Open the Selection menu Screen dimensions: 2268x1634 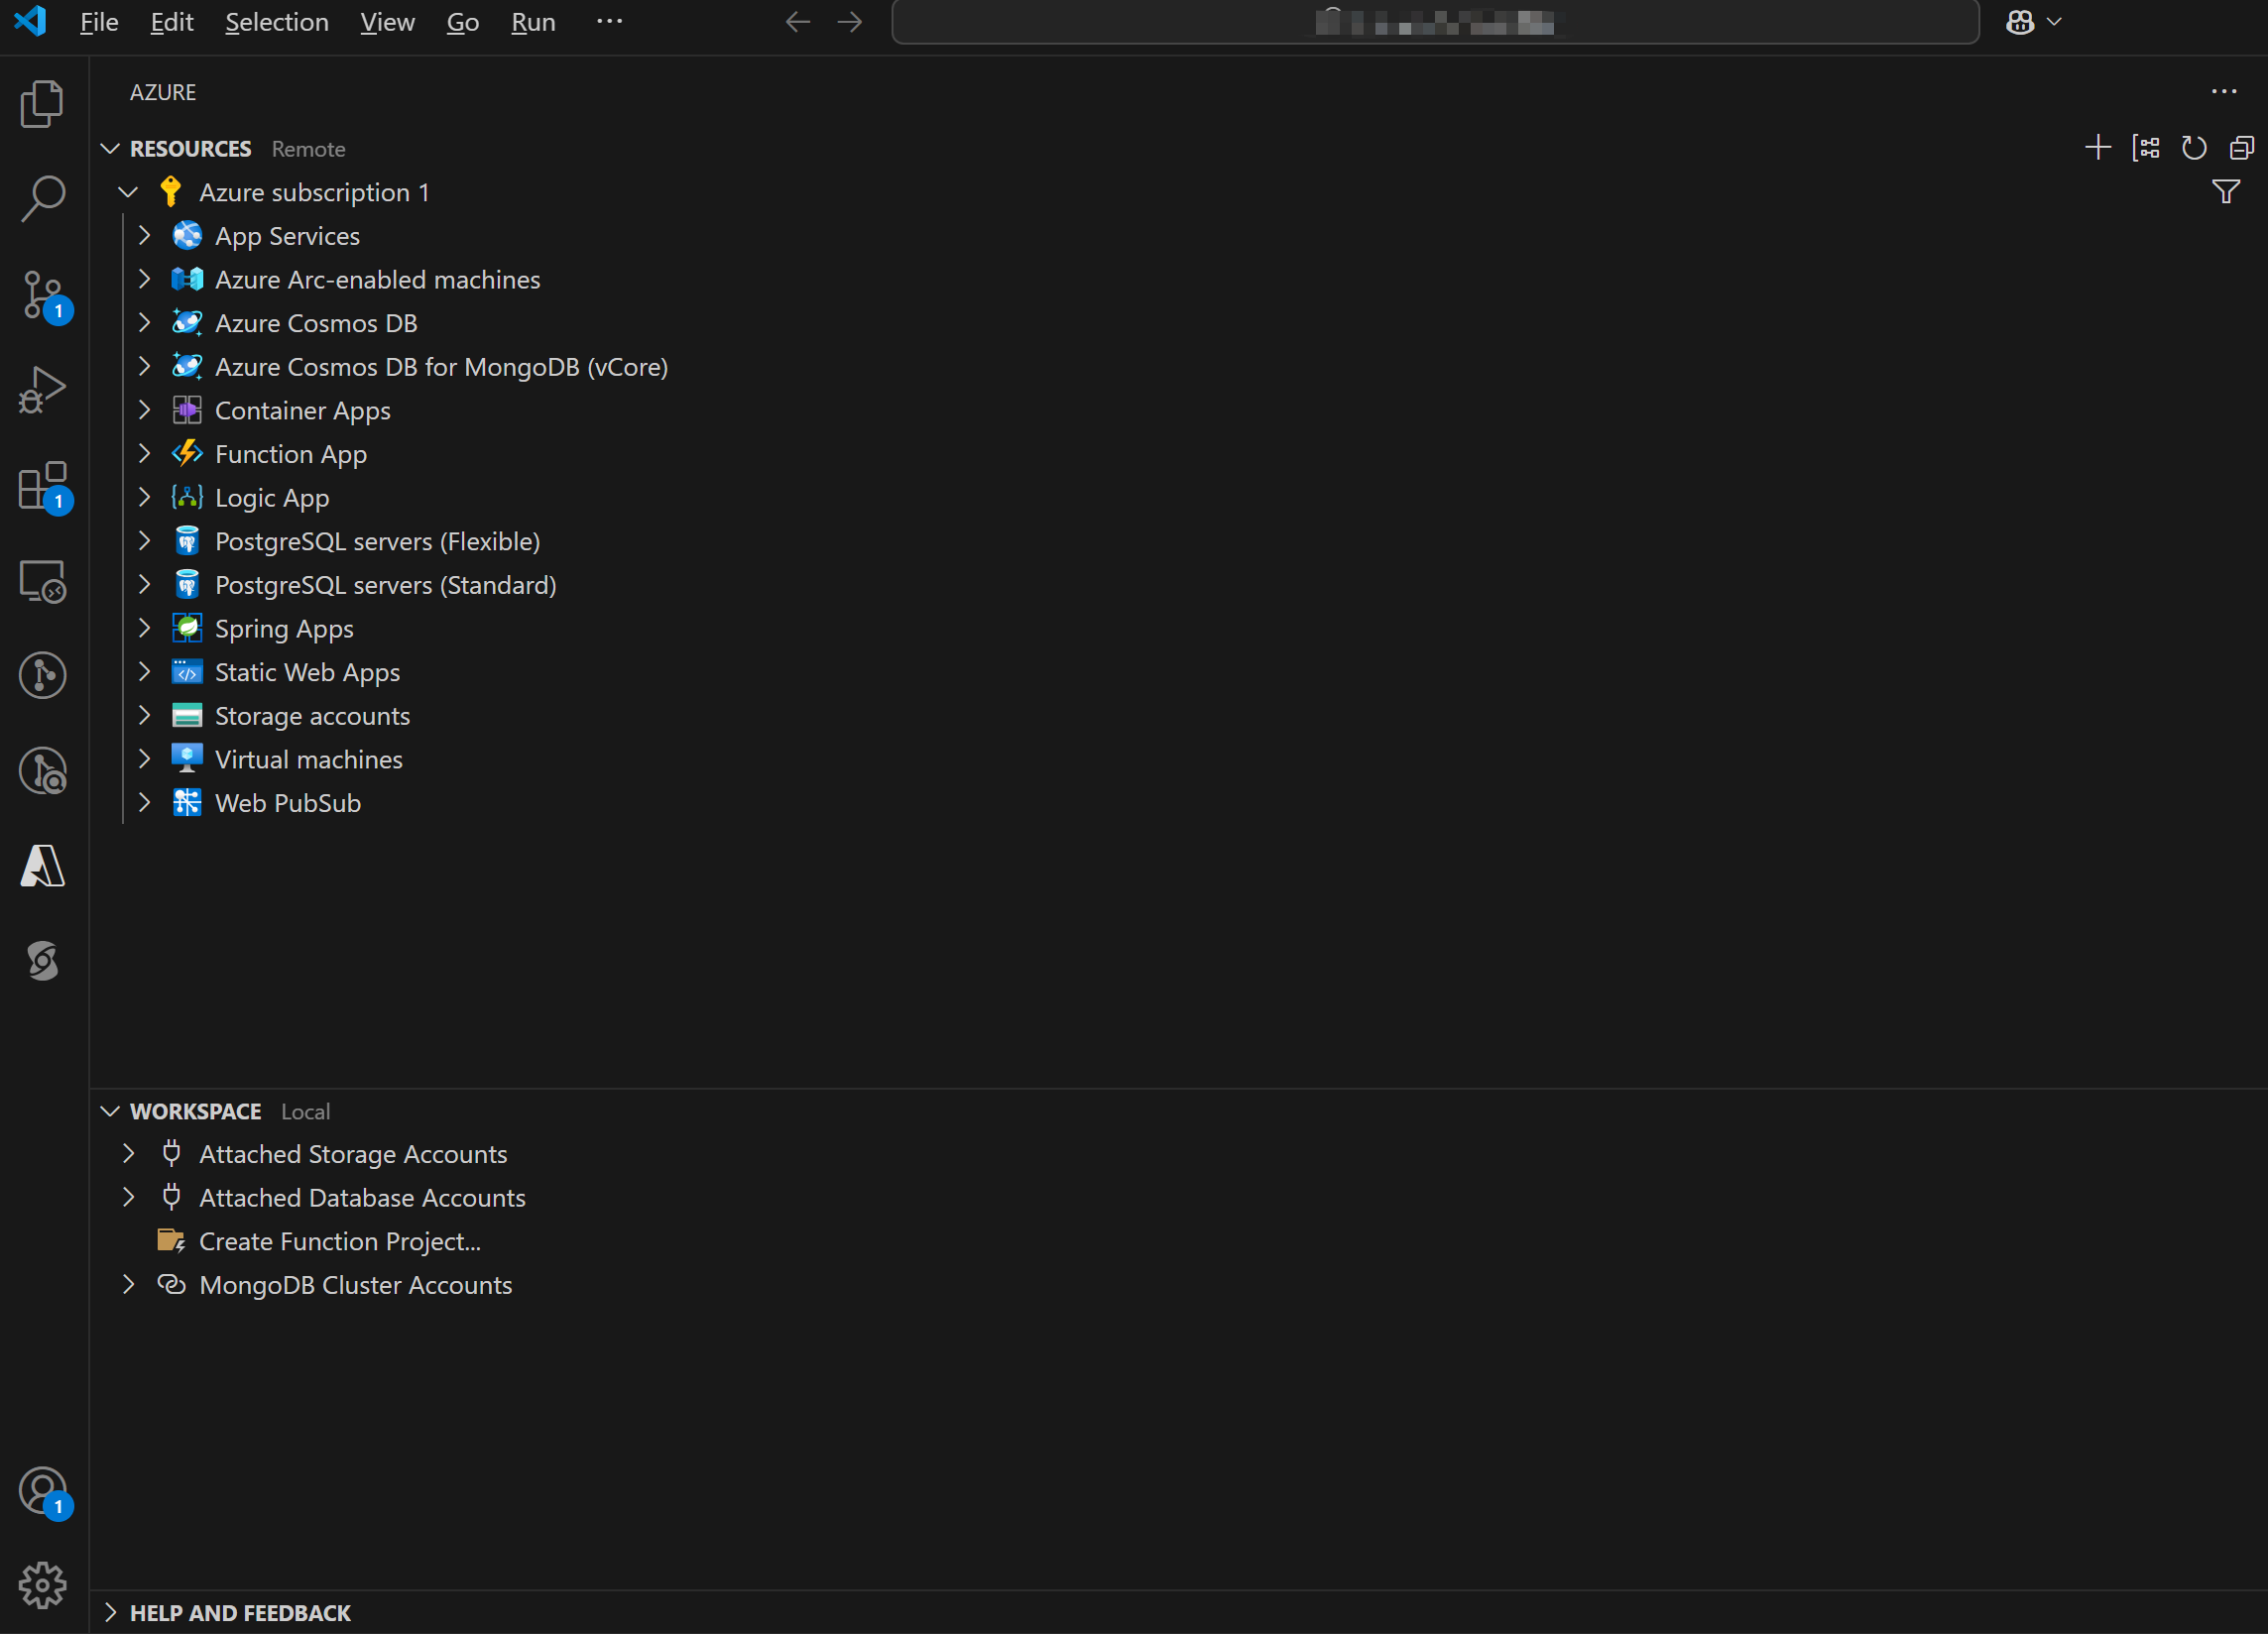pyautogui.click(x=277, y=22)
